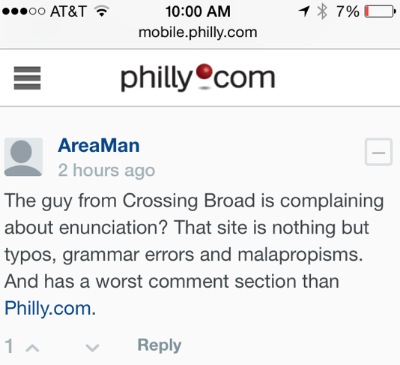Reply to AreaMan's comment

click(x=159, y=345)
